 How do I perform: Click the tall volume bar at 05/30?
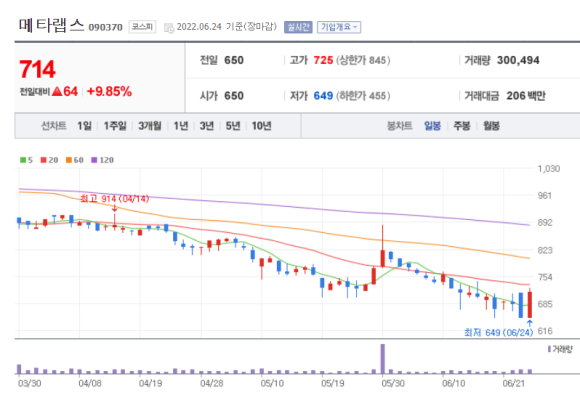383,359
